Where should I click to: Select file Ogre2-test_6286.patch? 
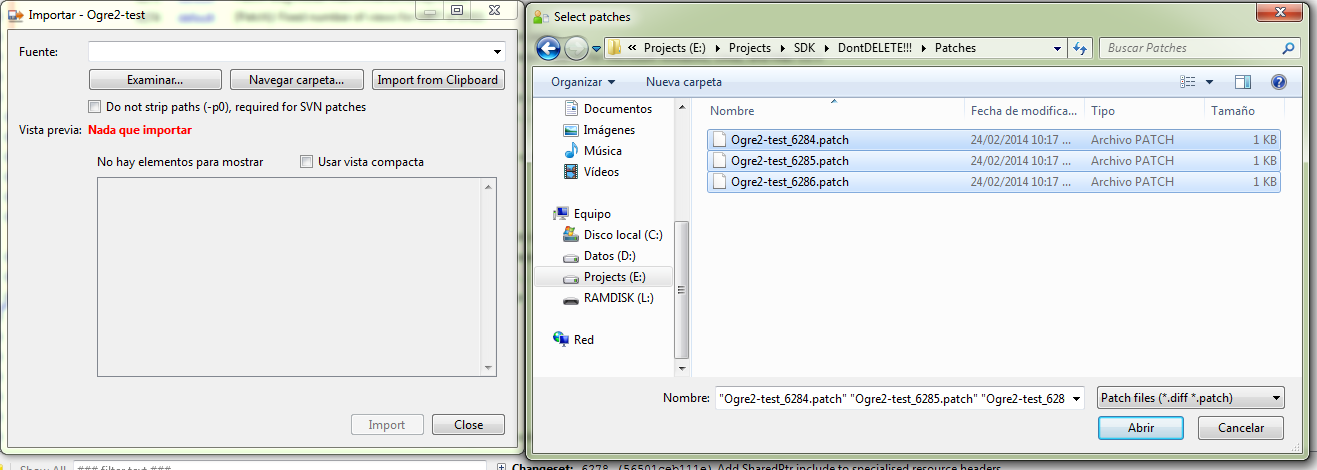coord(993,182)
